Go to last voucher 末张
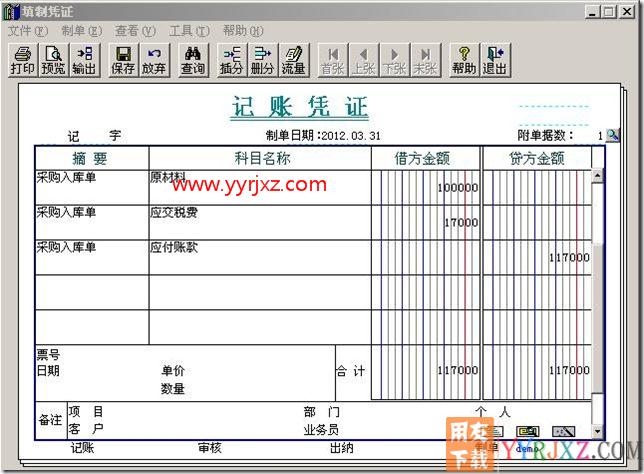Screen dimensions: 644x474 point(425,60)
